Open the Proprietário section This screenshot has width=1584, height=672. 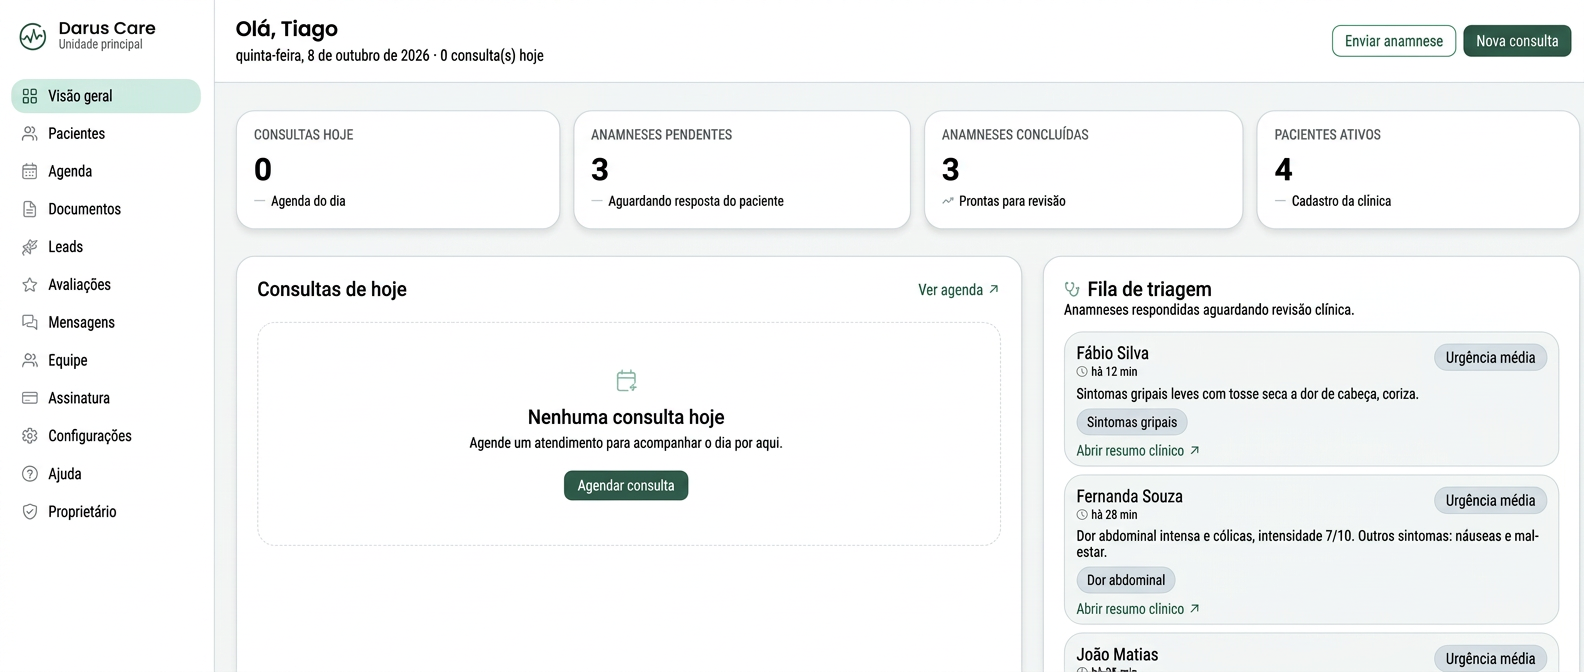106,512
